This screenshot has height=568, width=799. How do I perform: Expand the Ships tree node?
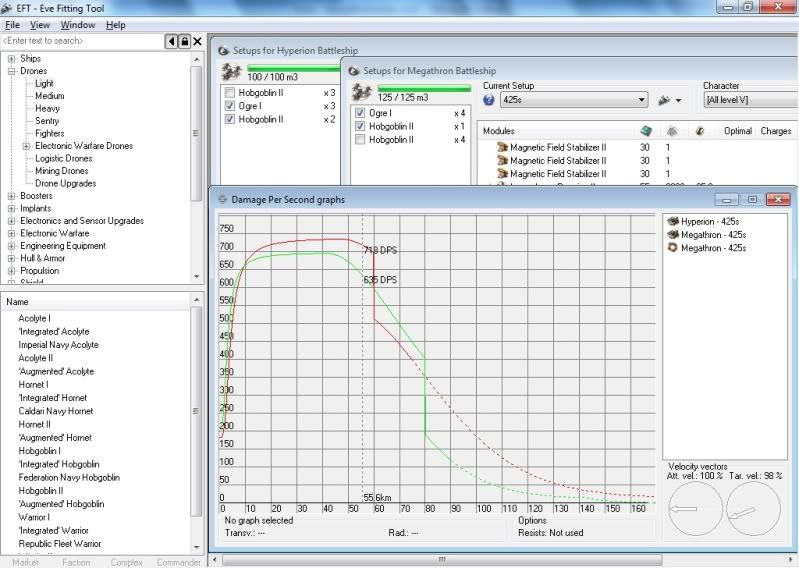coord(11,59)
